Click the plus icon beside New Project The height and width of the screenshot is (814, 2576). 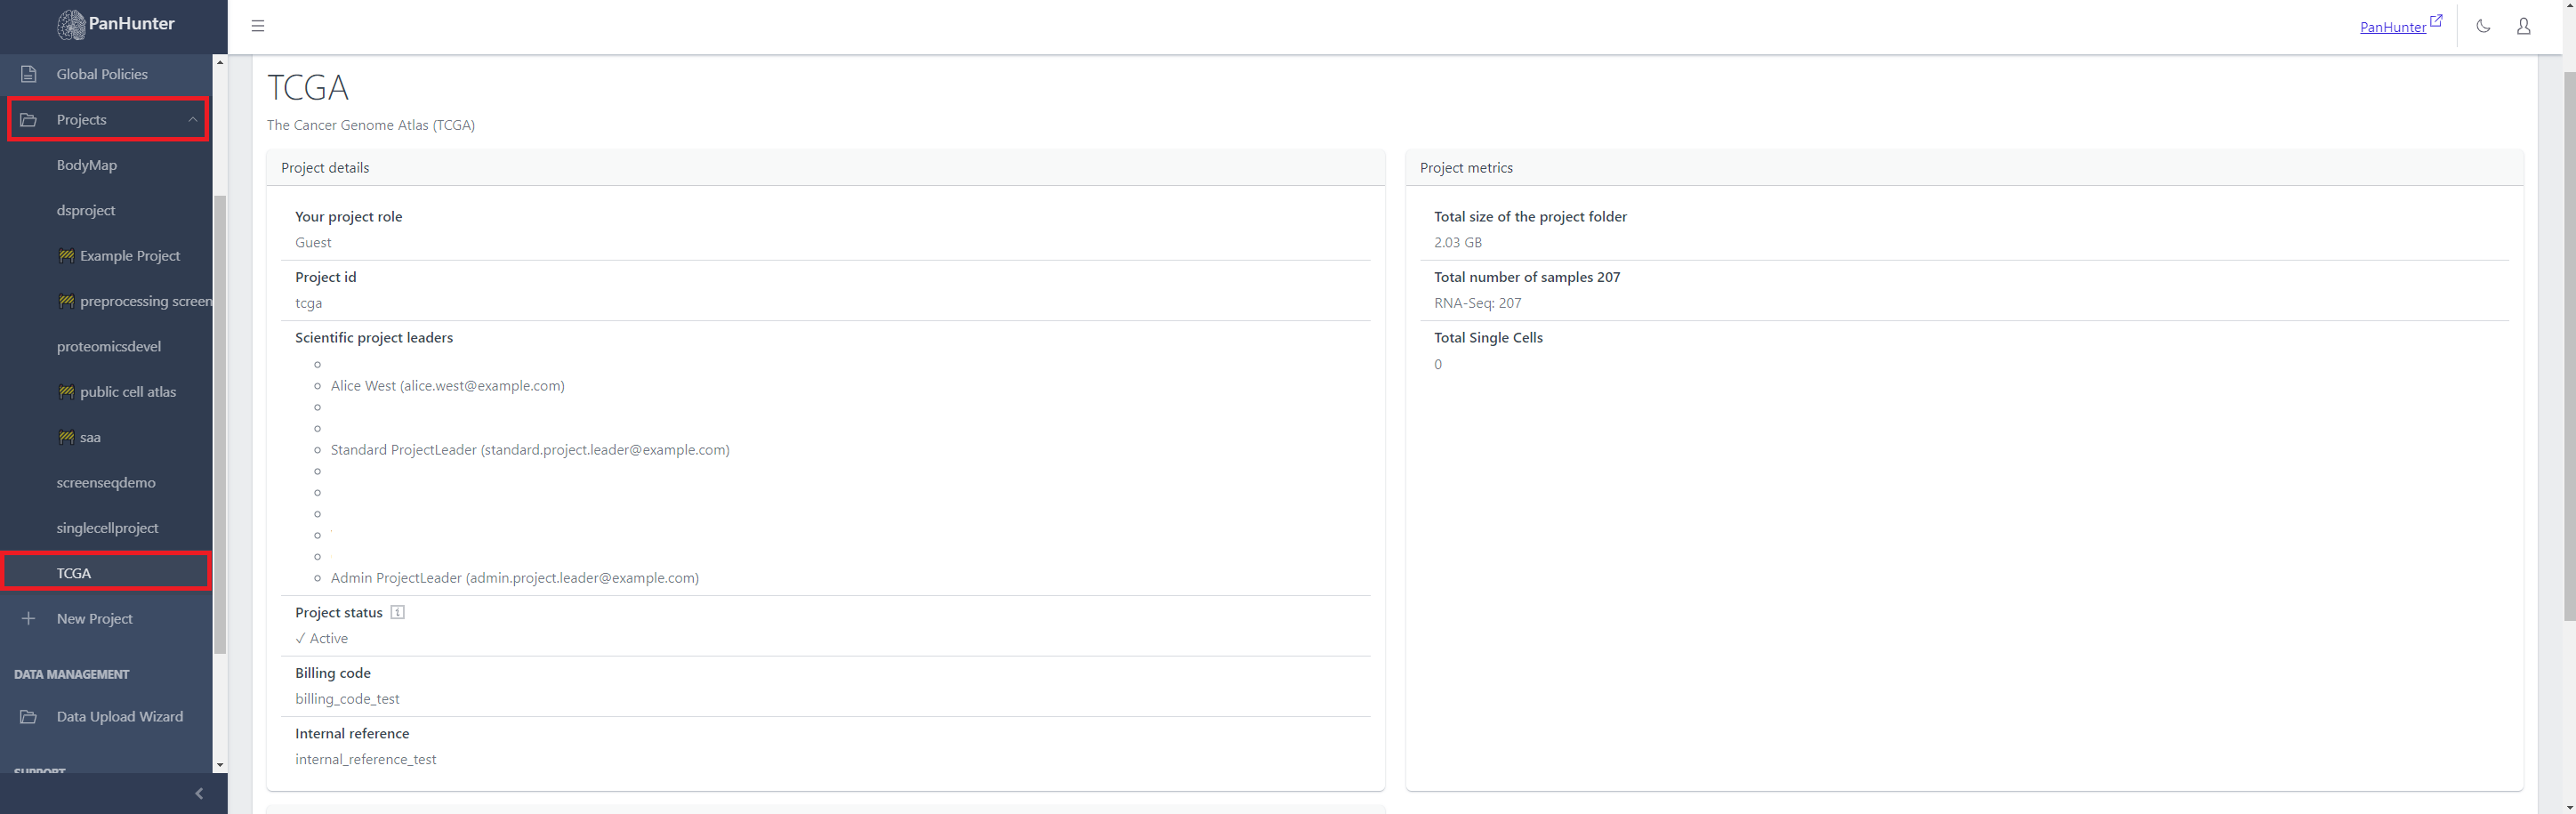click(x=29, y=618)
